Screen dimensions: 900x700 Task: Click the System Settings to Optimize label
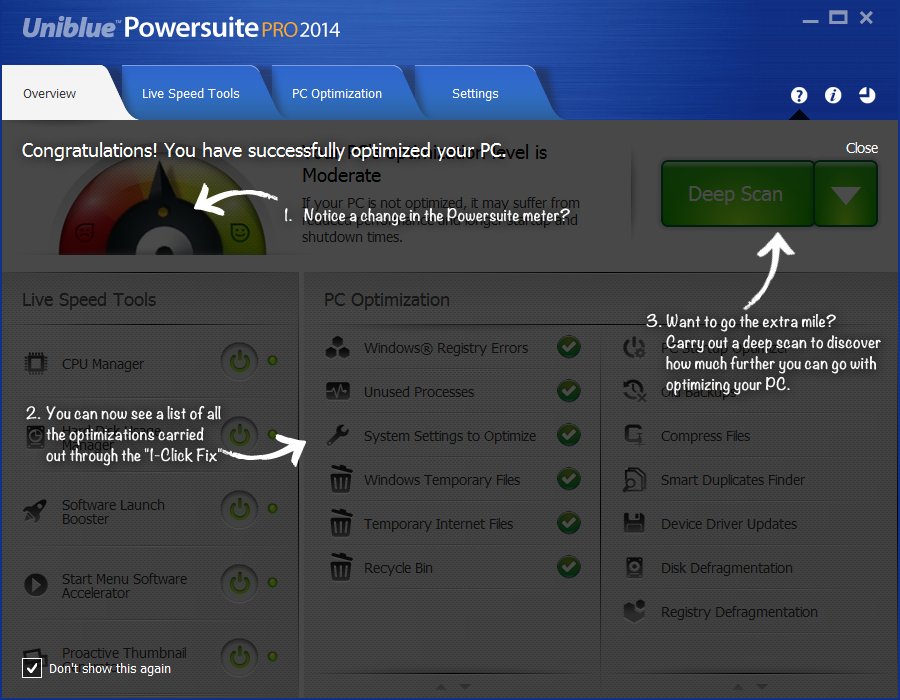[x=450, y=436]
